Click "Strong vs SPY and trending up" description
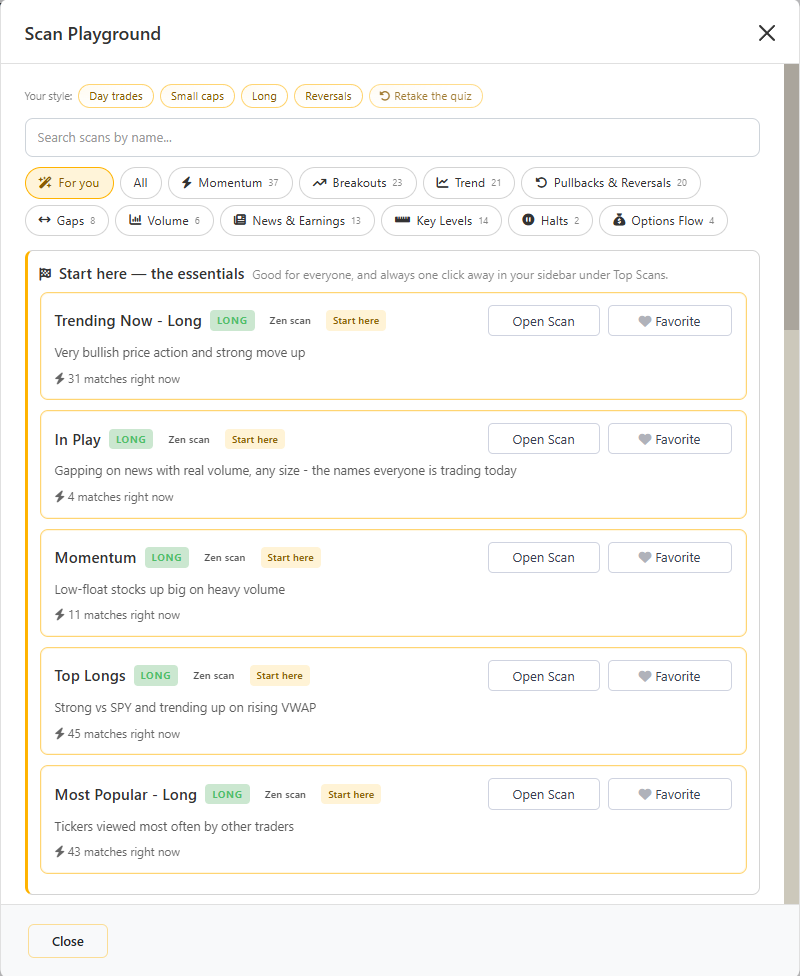This screenshot has height=976, width=800. pos(186,708)
